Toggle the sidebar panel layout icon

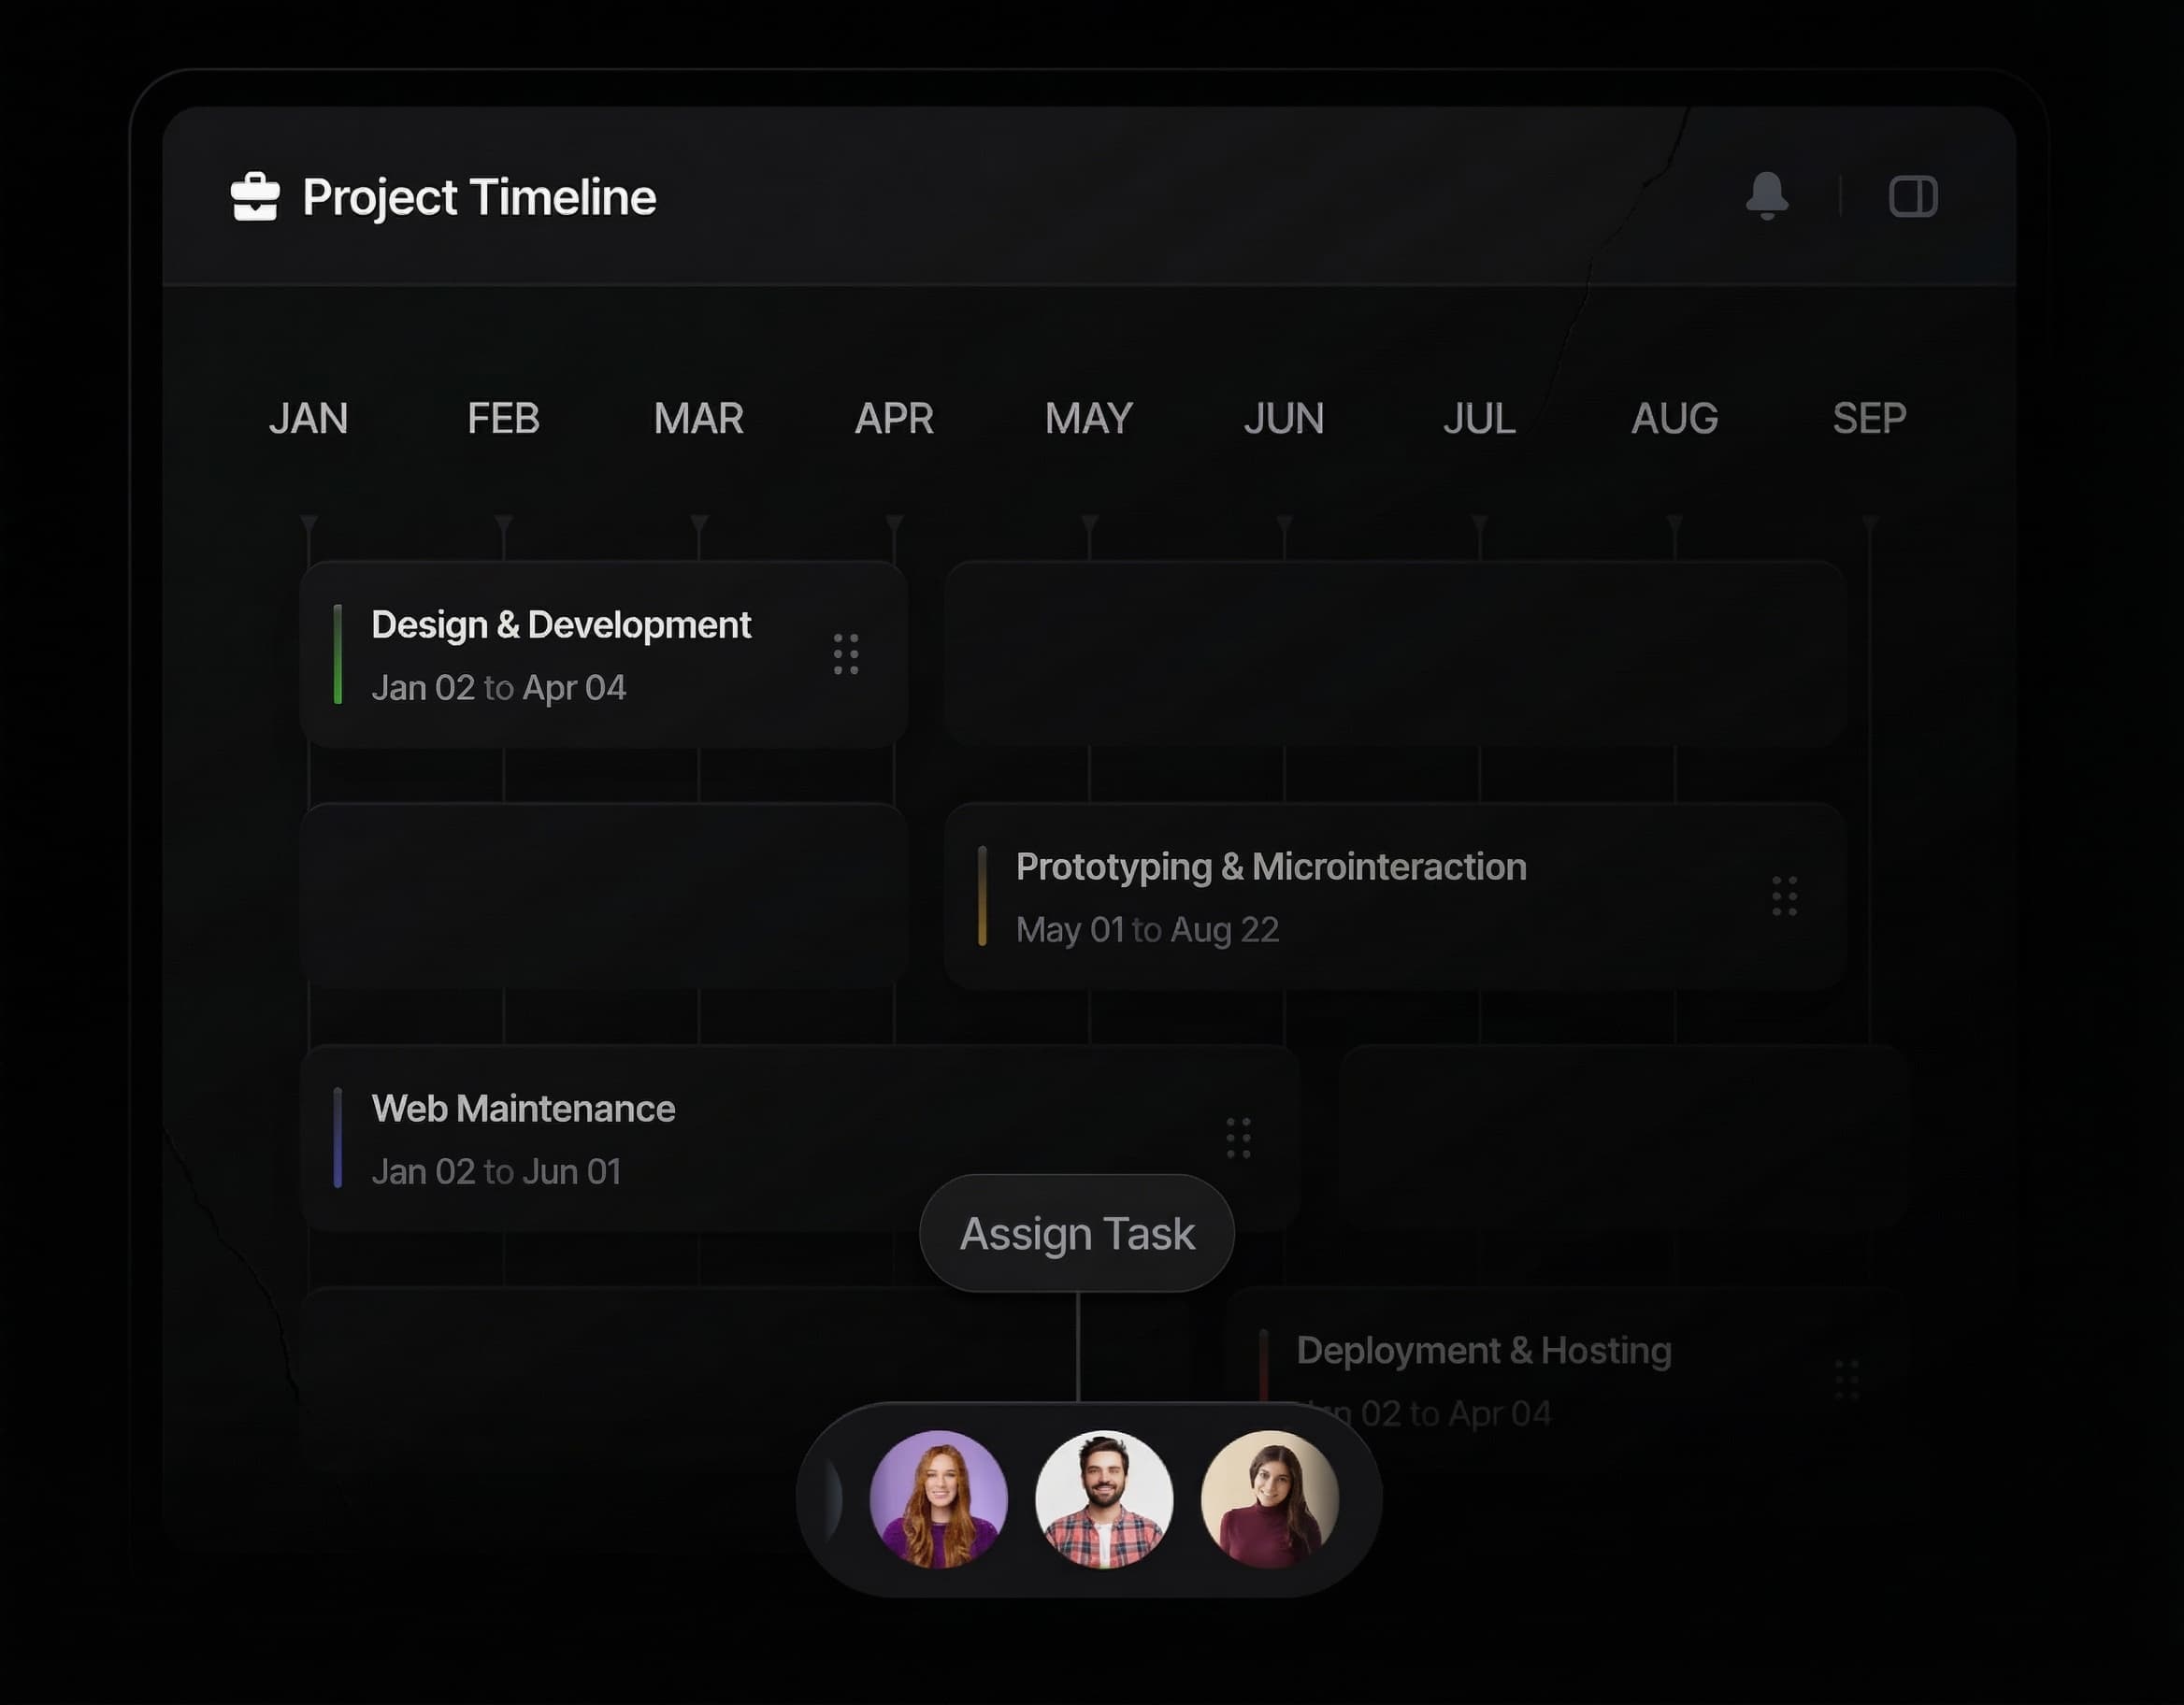tap(1912, 196)
